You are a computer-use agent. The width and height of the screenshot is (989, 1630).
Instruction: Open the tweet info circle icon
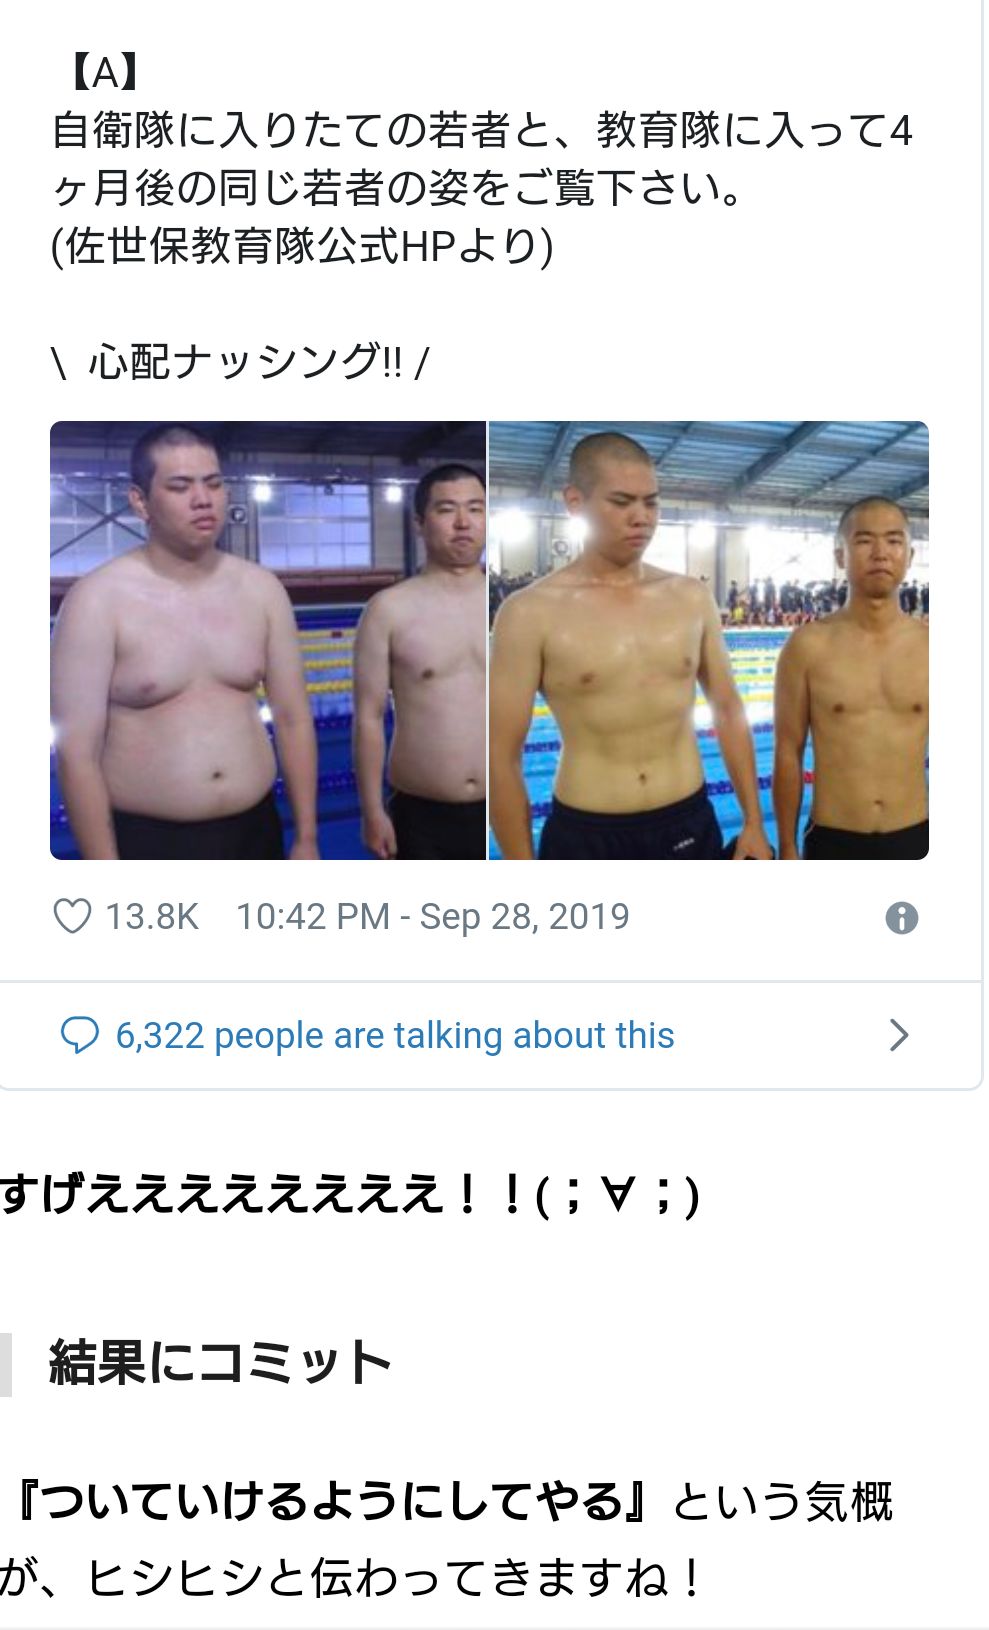901,917
